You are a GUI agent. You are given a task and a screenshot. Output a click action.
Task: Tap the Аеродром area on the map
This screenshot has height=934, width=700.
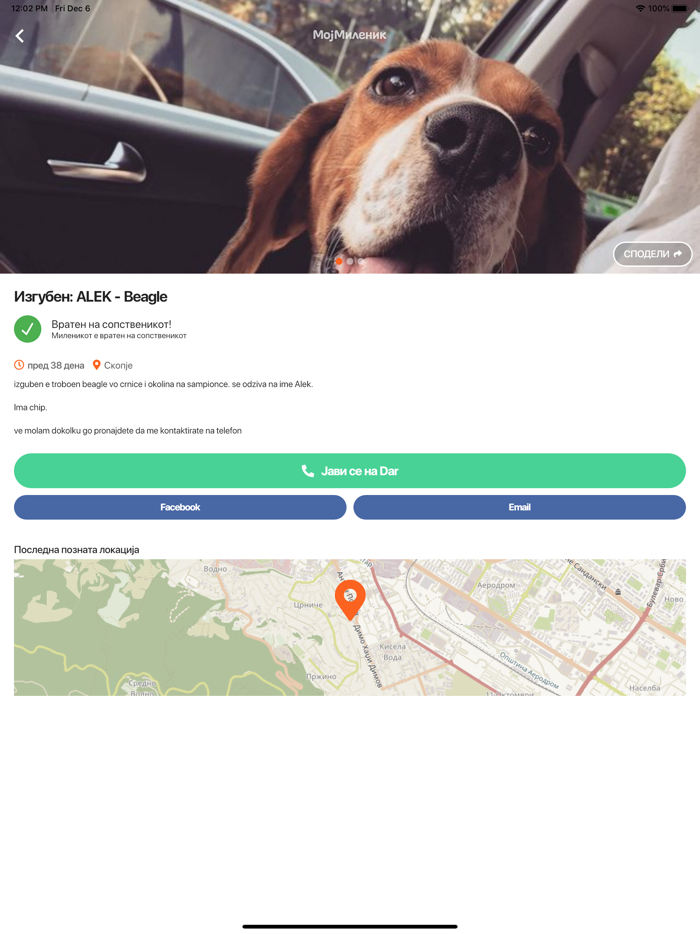[496, 586]
